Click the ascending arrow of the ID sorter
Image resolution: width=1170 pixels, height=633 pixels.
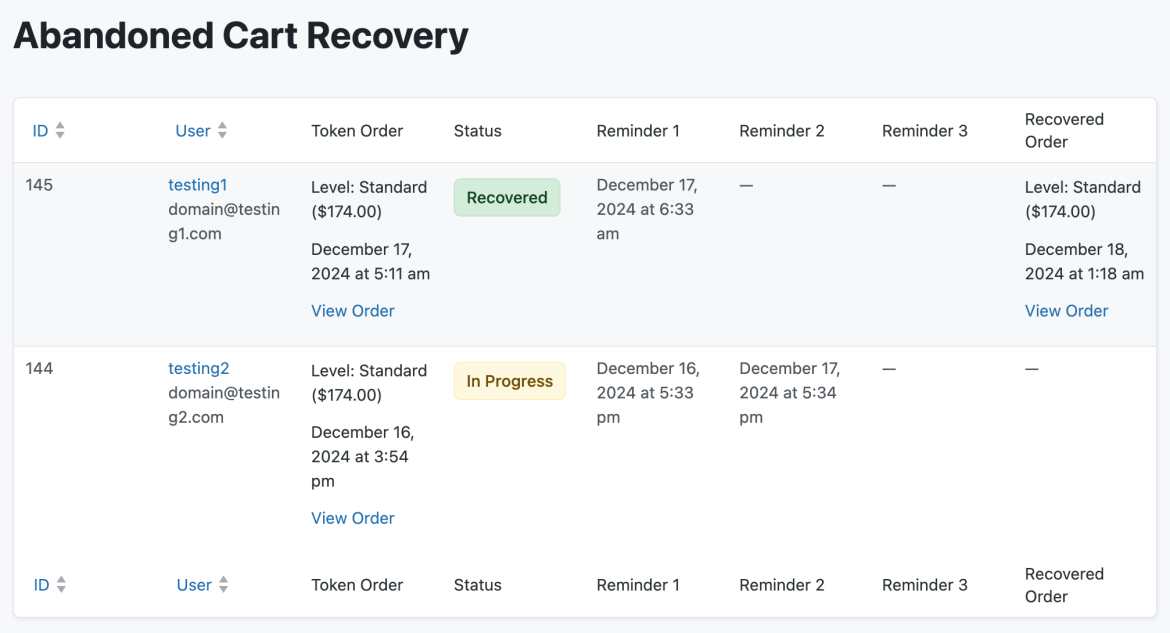[x=58, y=125]
